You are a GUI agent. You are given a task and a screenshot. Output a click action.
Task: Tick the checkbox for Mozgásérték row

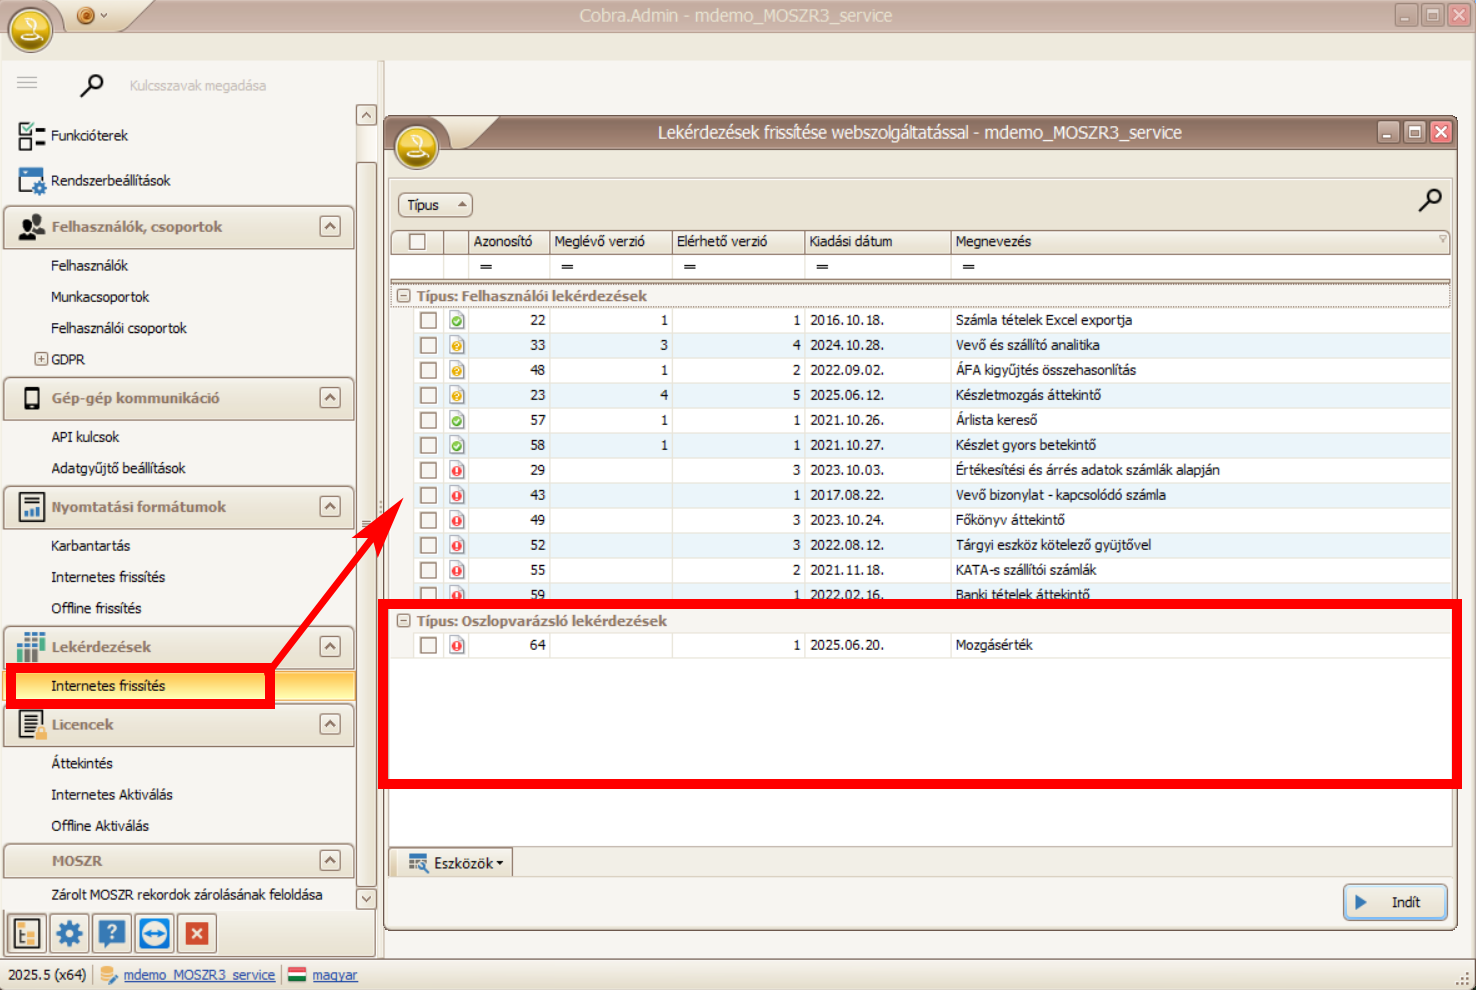(x=428, y=646)
